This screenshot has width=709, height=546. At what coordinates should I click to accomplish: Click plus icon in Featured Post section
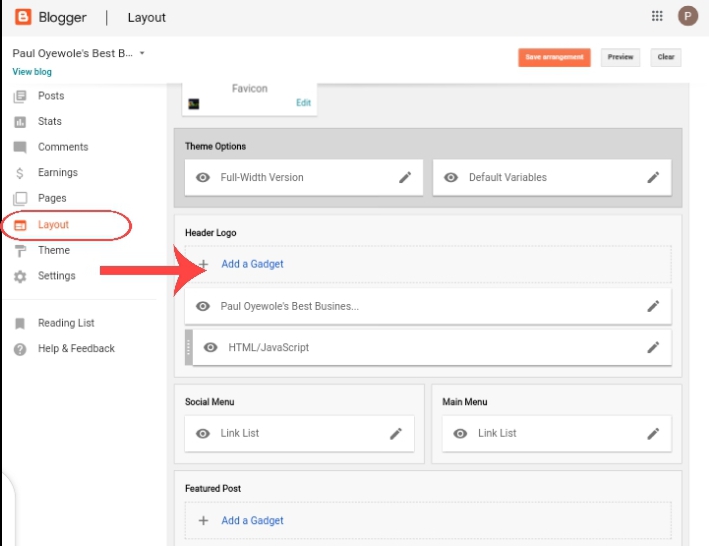coord(203,521)
